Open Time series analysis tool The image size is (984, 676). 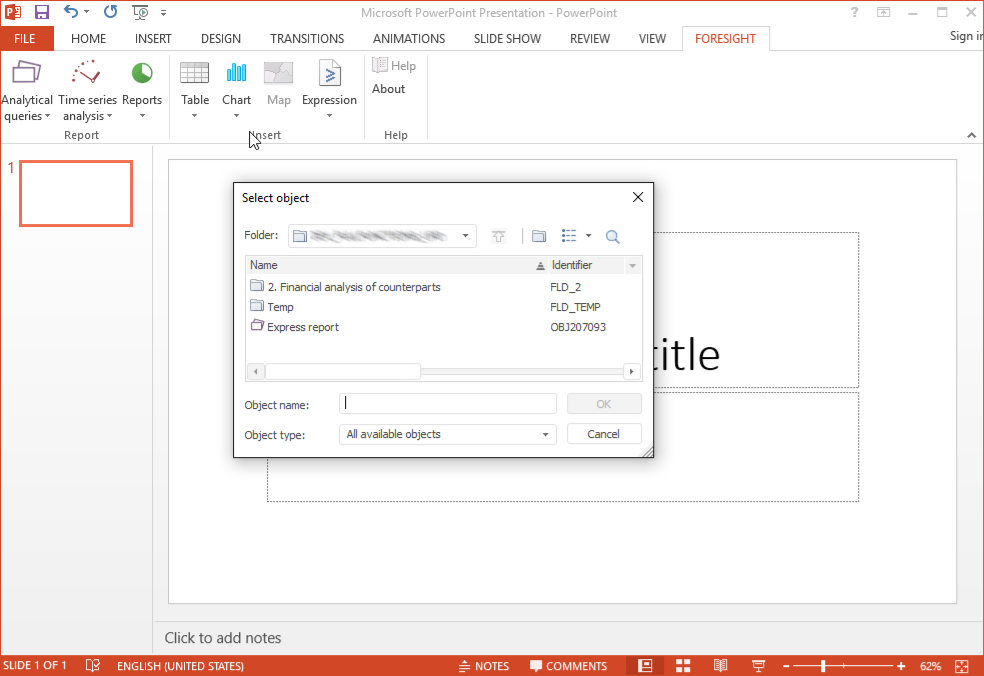87,91
